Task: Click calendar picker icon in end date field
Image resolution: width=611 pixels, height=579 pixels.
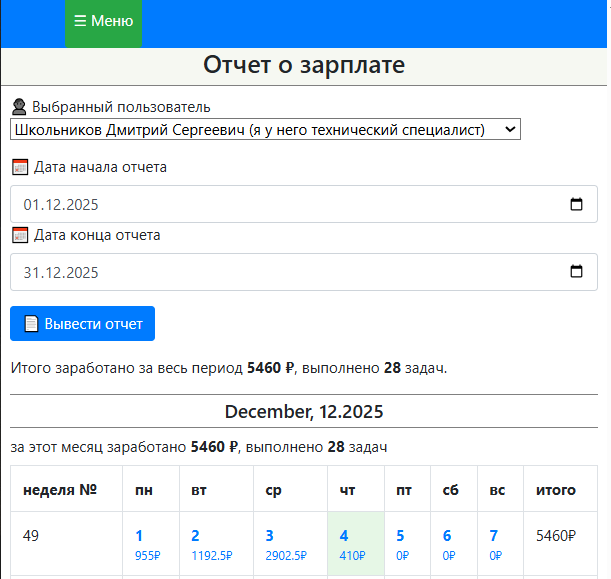Action: pyautogui.click(x=576, y=272)
